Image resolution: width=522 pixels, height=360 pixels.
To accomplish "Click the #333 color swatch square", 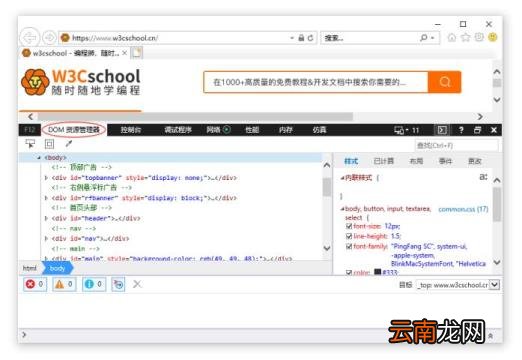I will (x=377, y=272).
